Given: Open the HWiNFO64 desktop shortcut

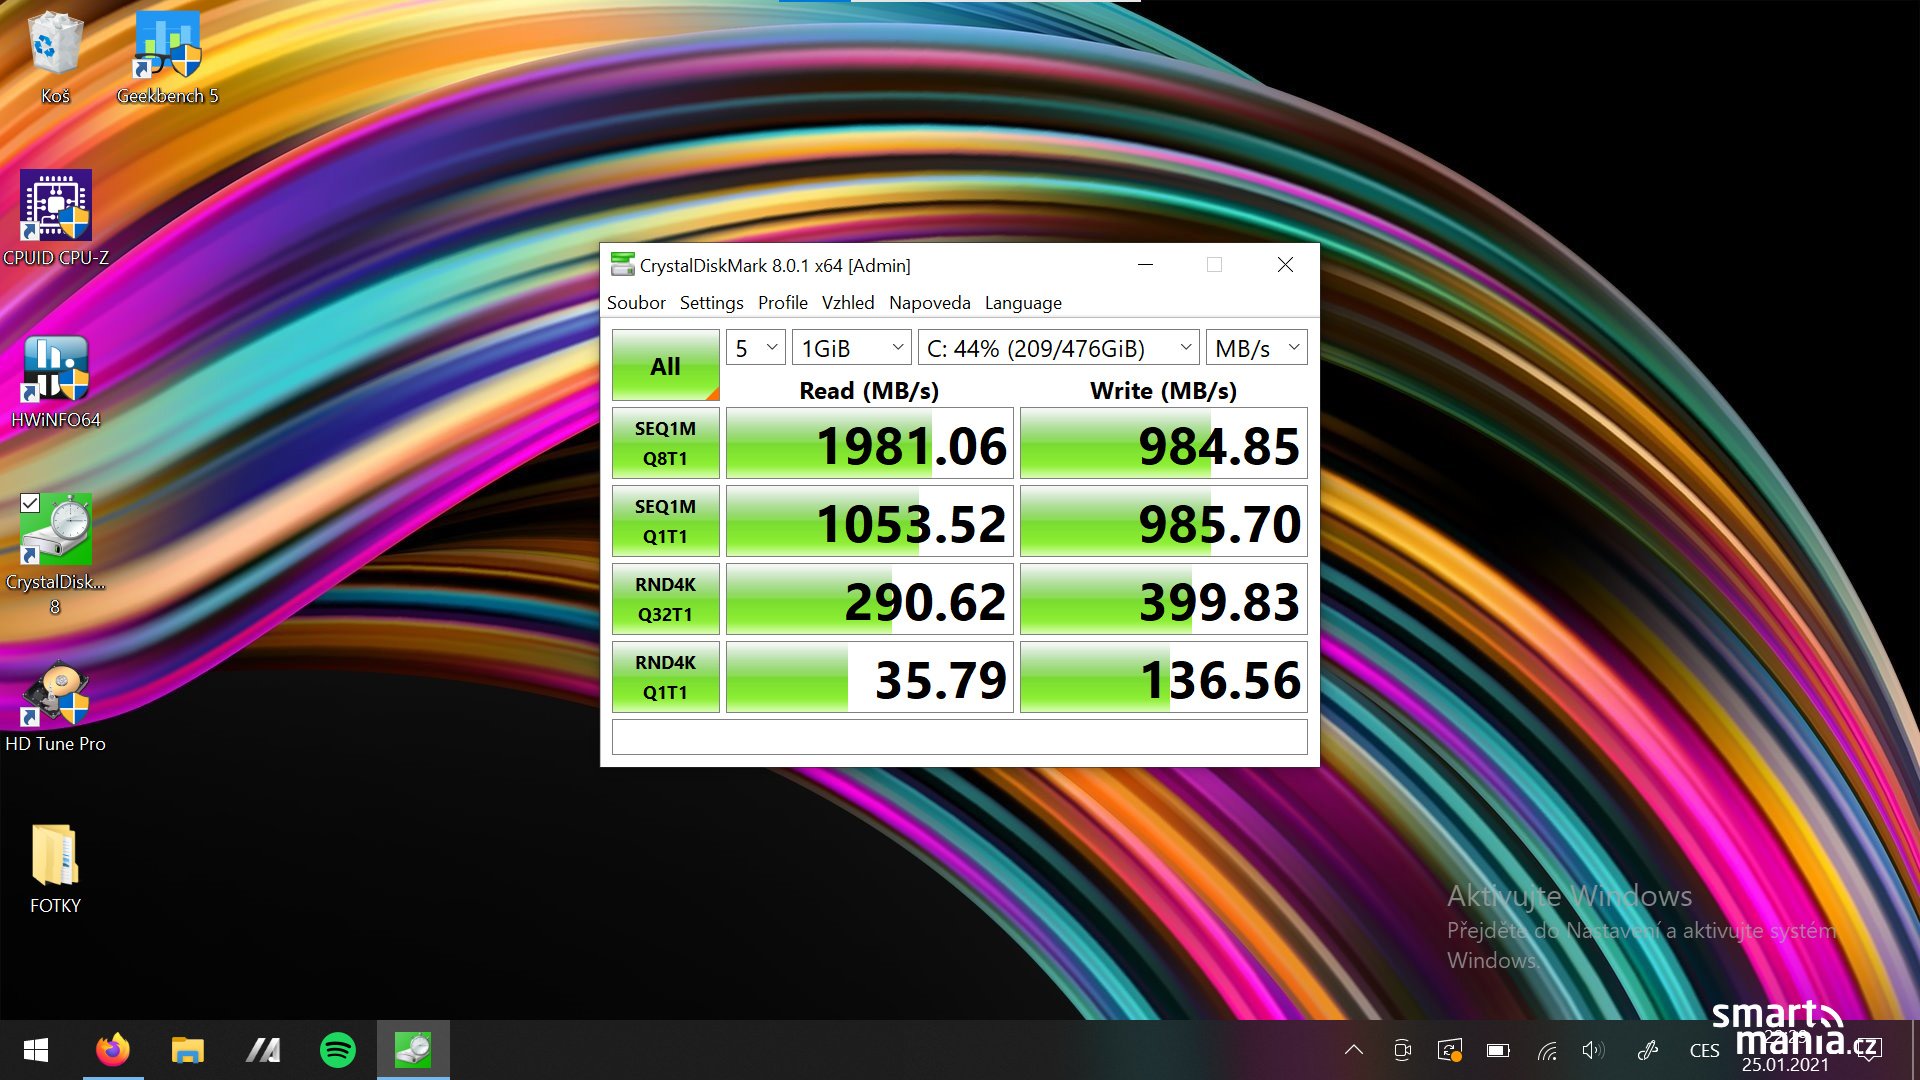Looking at the screenshot, I should point(56,381).
